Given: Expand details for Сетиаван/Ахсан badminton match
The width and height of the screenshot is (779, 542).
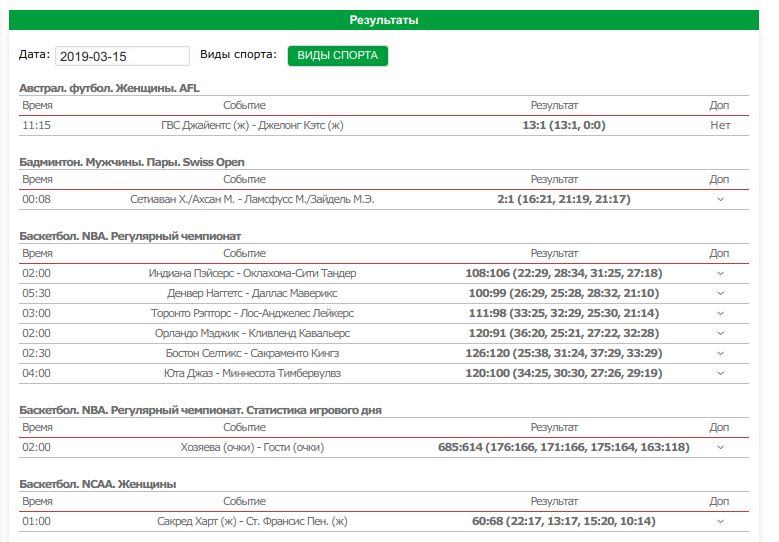Looking at the screenshot, I should [x=720, y=199].
